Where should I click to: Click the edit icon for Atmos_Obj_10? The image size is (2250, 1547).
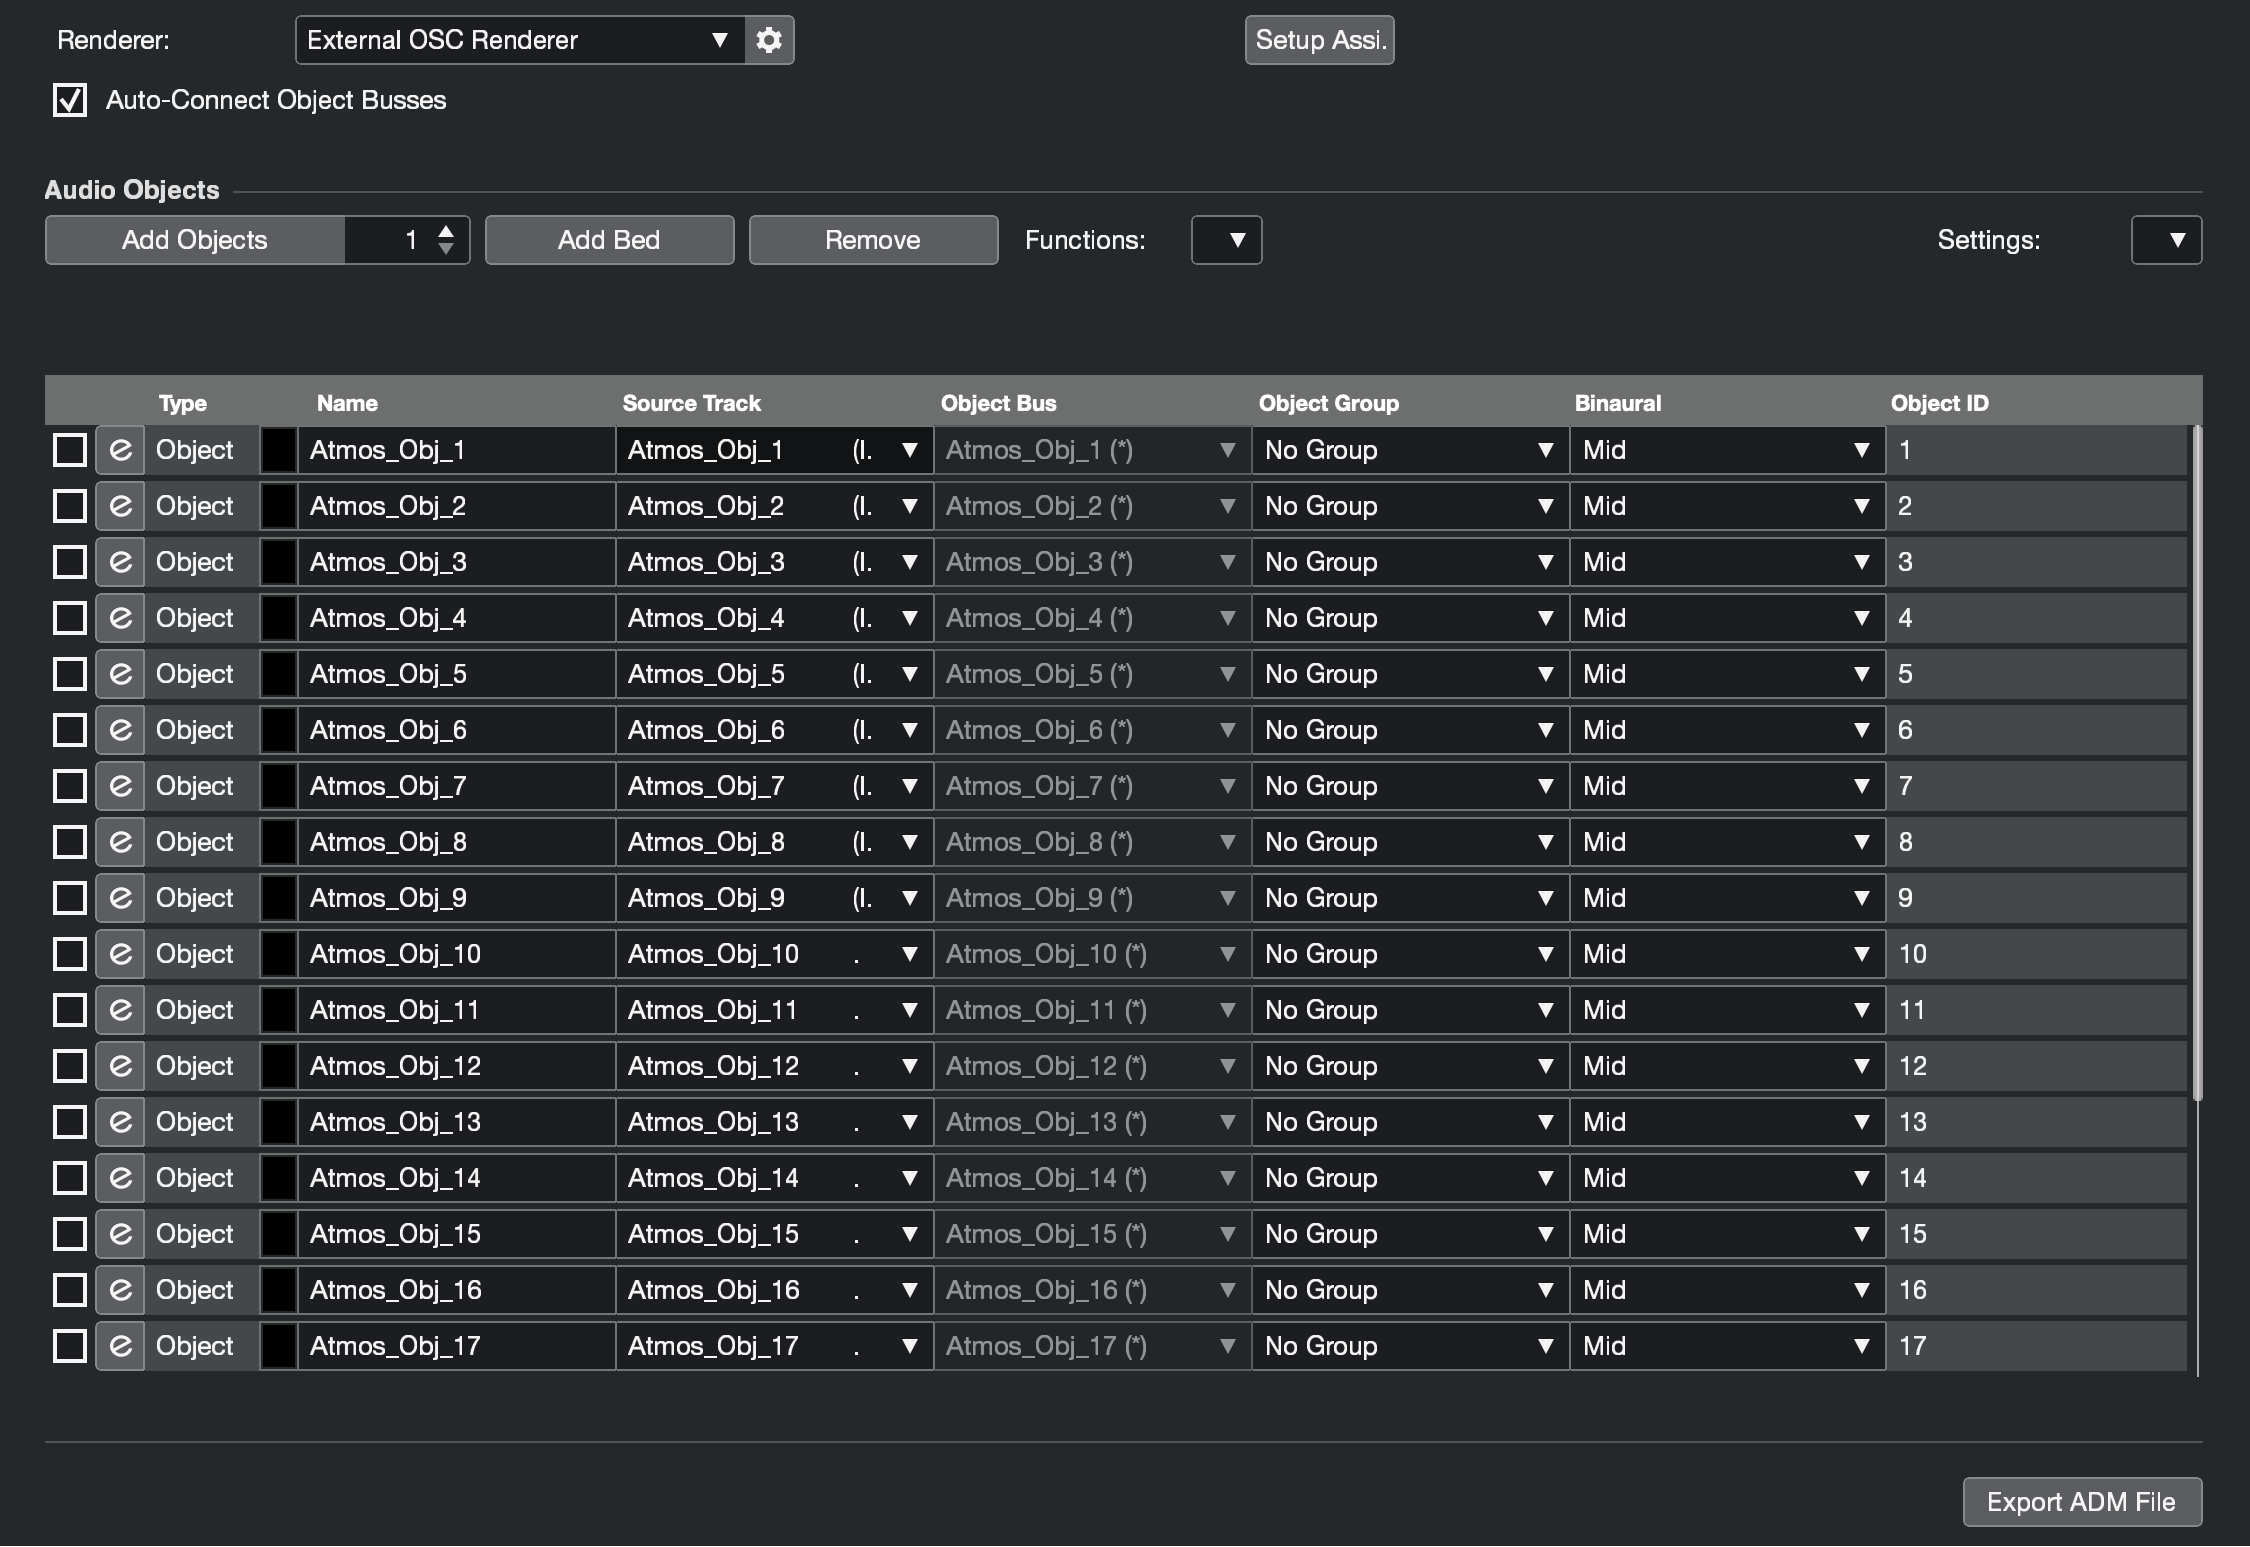point(120,954)
